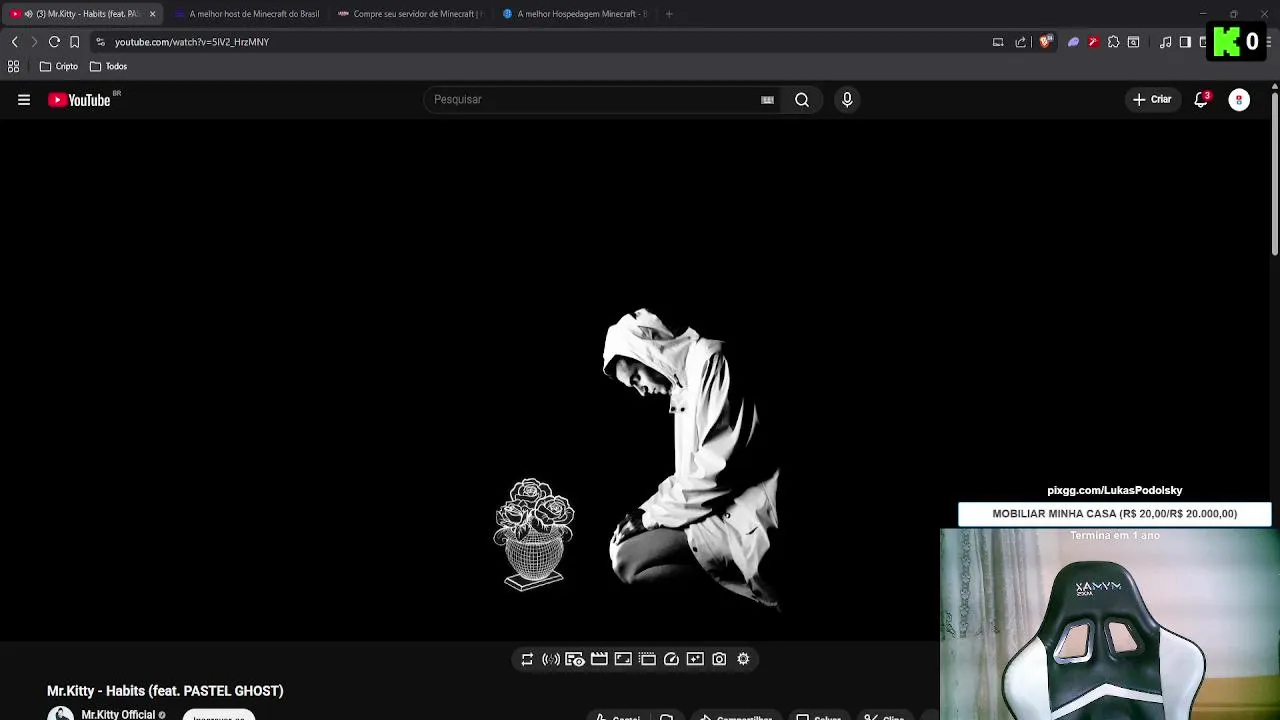Screen dimensions: 1280x720
Task: Open media control music note icon
Action: click(1165, 42)
